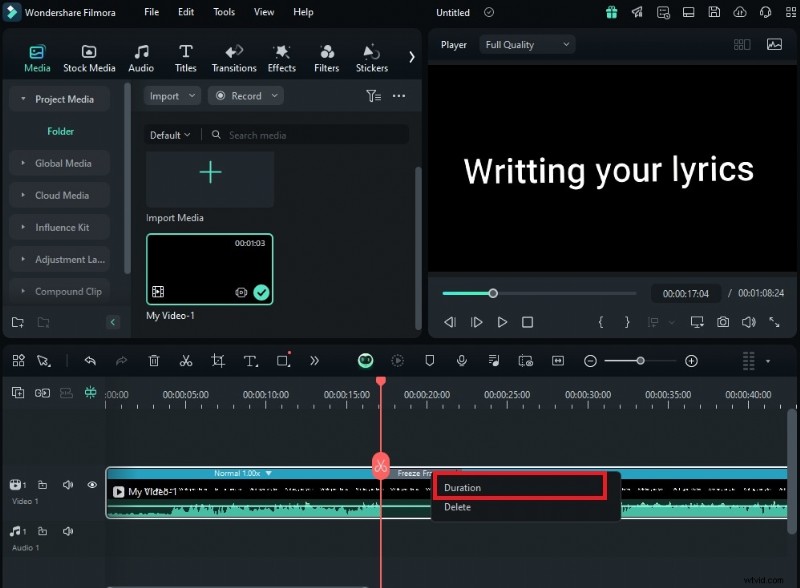The width and height of the screenshot is (800, 588).
Task: Add a marker using the marker icon
Action: (429, 361)
